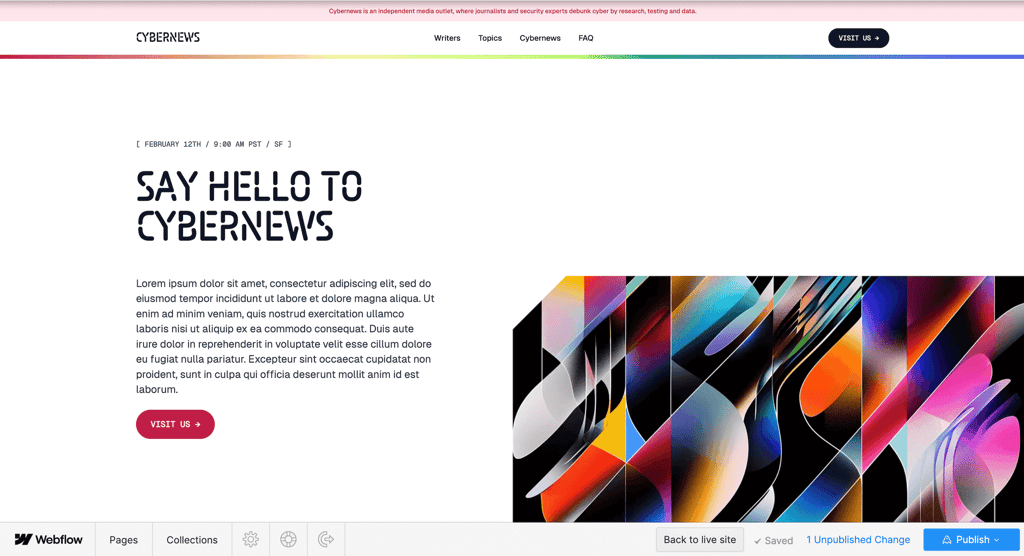The height and width of the screenshot is (556, 1024).
Task: Open the Publish dropdown button
Action: 971,540
